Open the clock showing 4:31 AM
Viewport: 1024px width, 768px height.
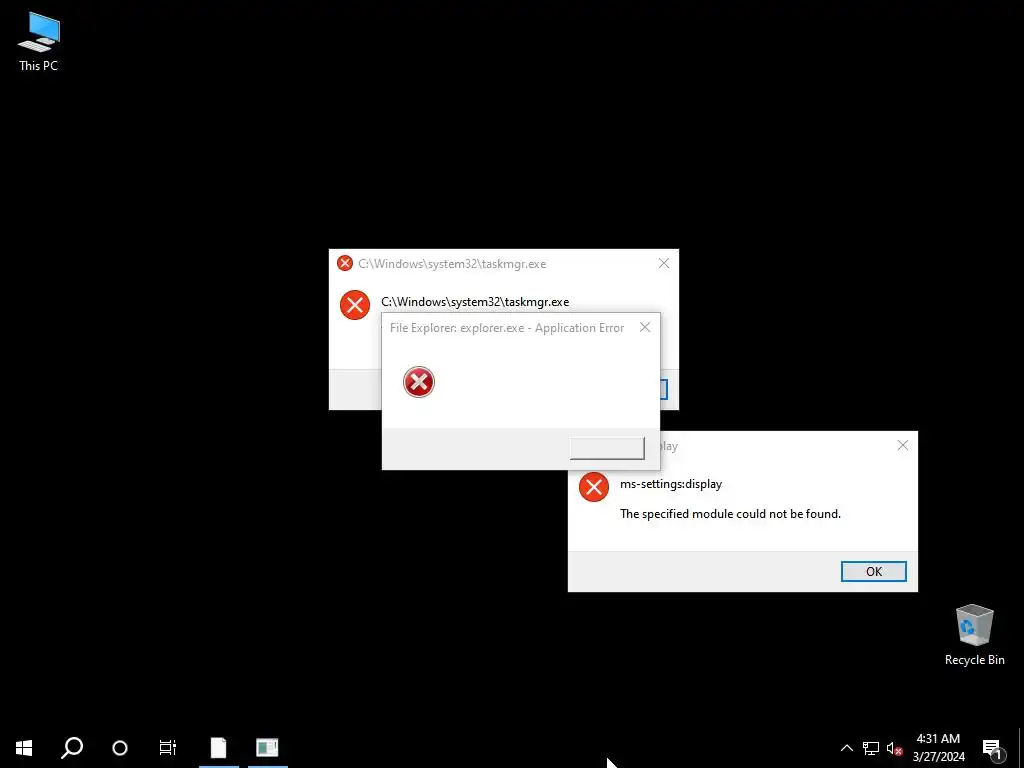point(938,748)
